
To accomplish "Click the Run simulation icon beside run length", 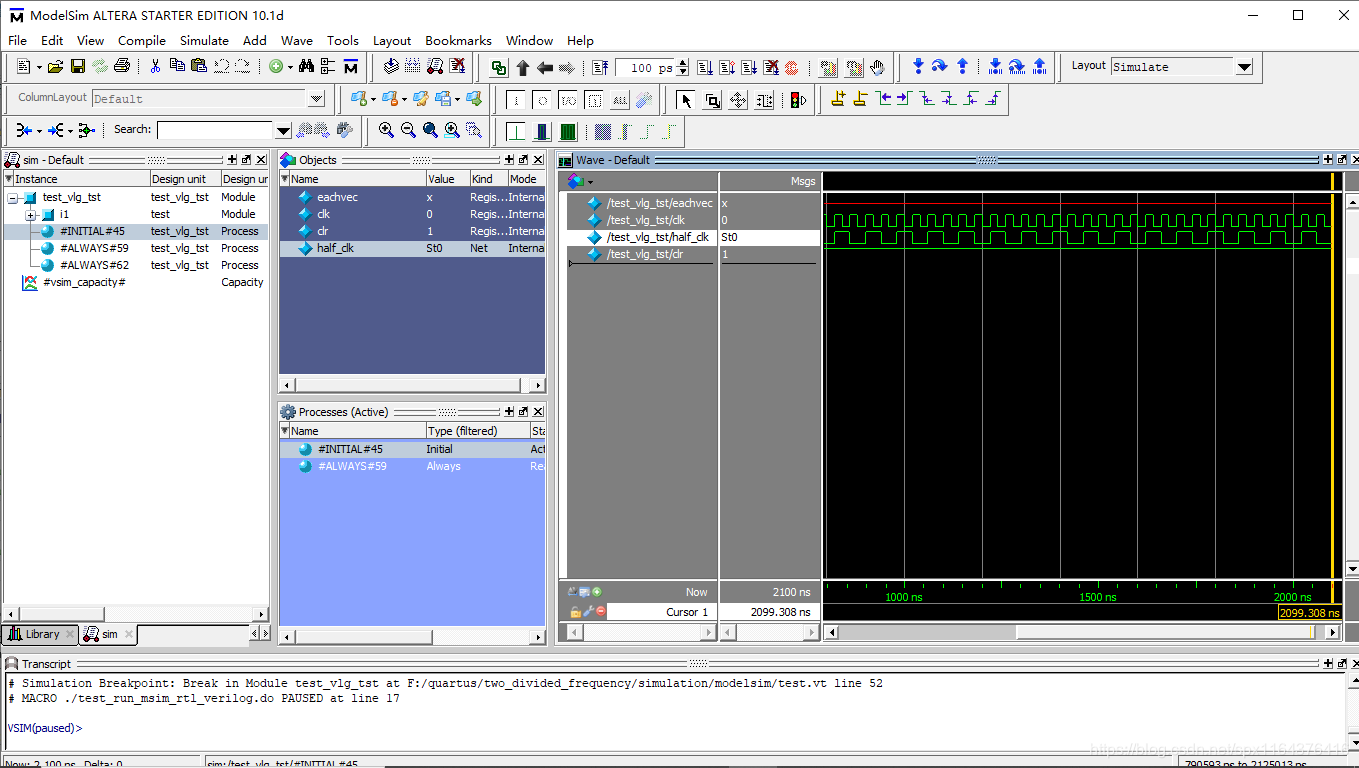I will [705, 68].
